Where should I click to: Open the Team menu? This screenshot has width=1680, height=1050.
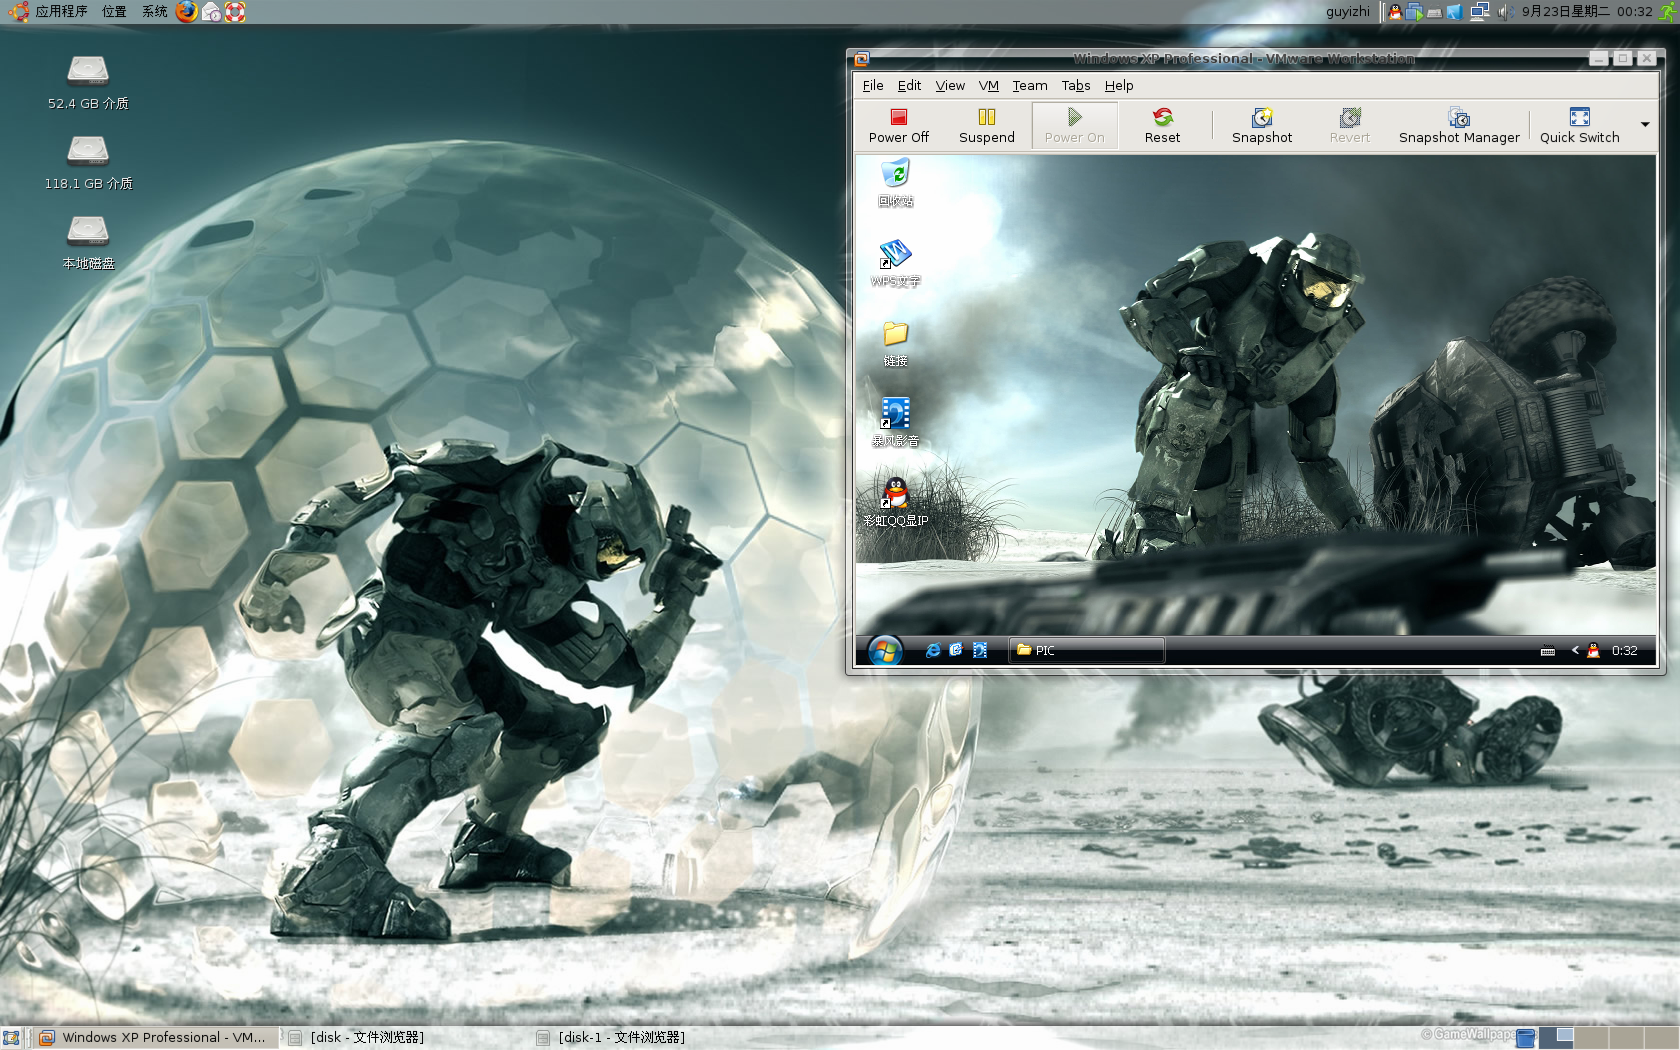click(x=1030, y=85)
